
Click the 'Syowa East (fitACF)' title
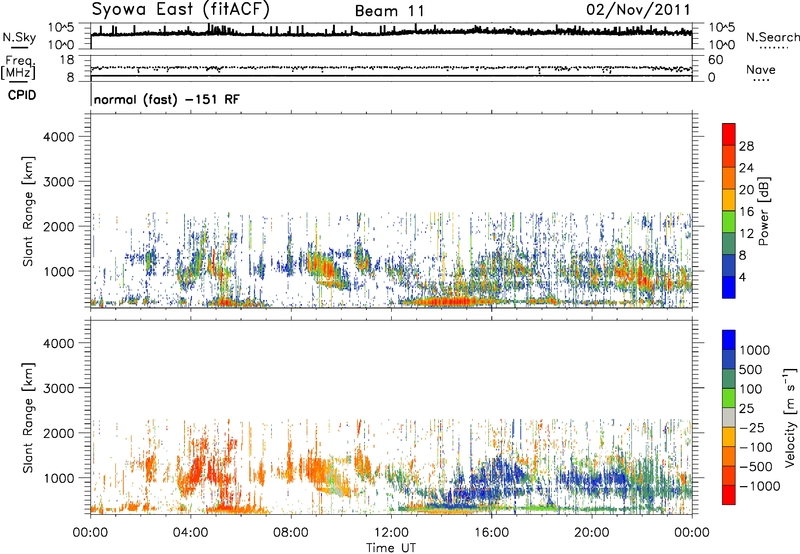[x=181, y=10]
